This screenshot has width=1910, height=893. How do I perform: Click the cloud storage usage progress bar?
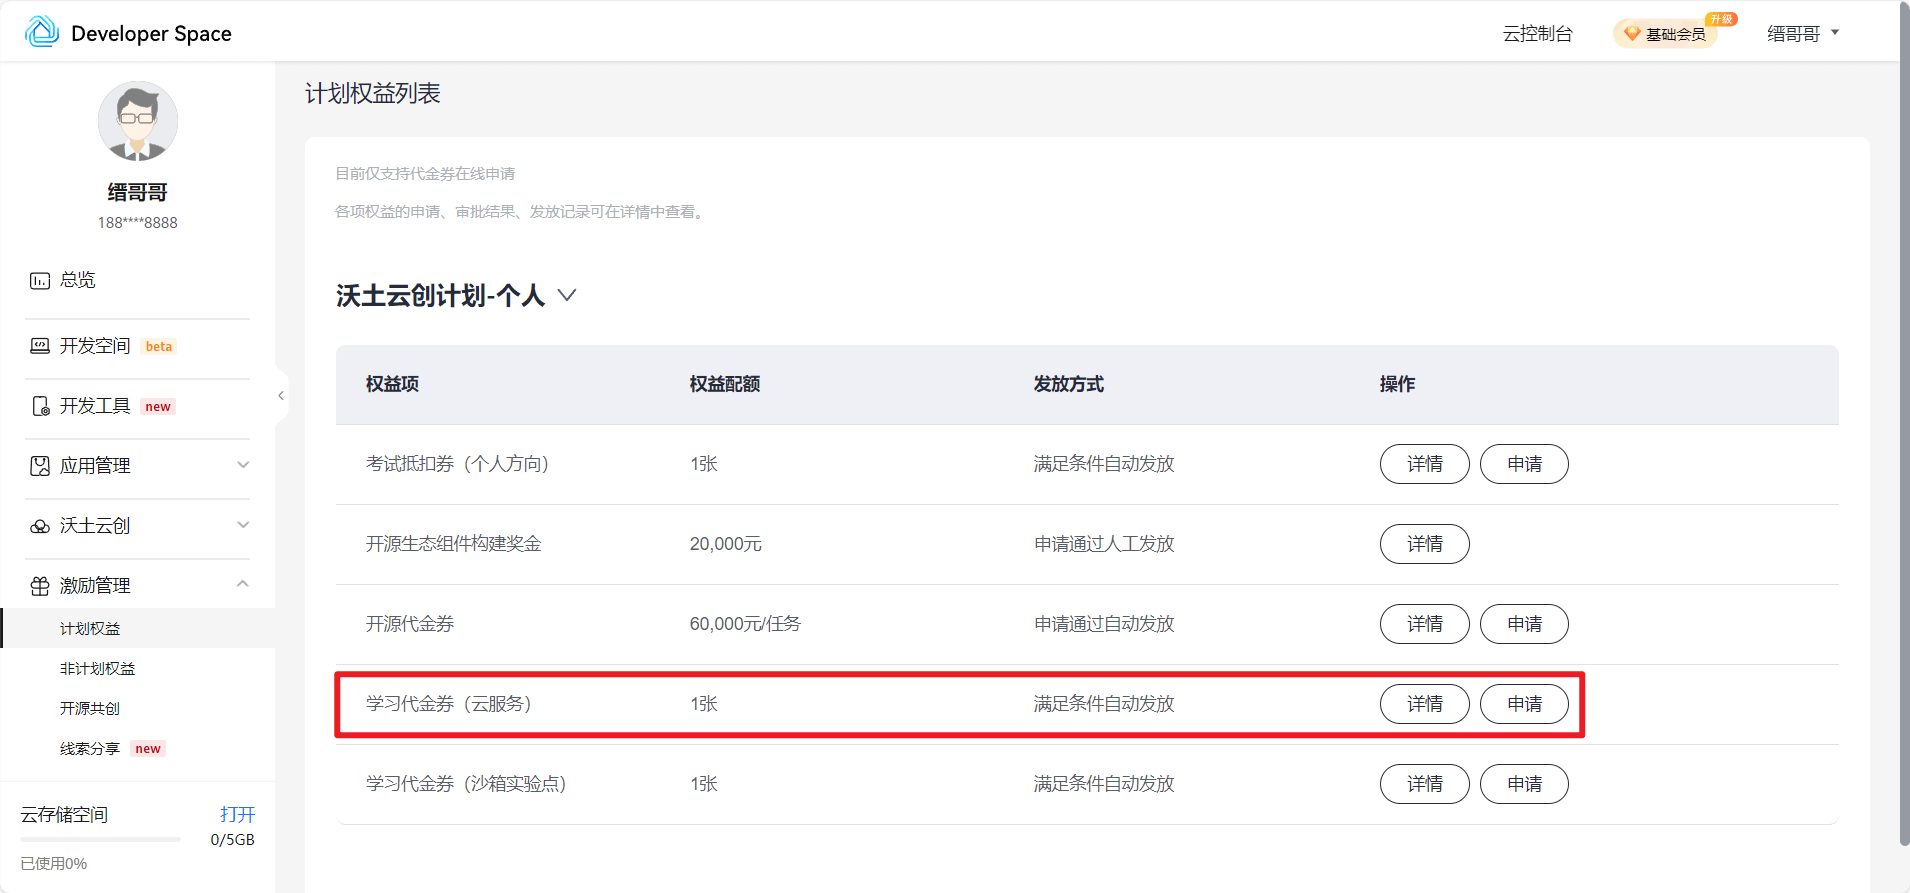point(100,840)
